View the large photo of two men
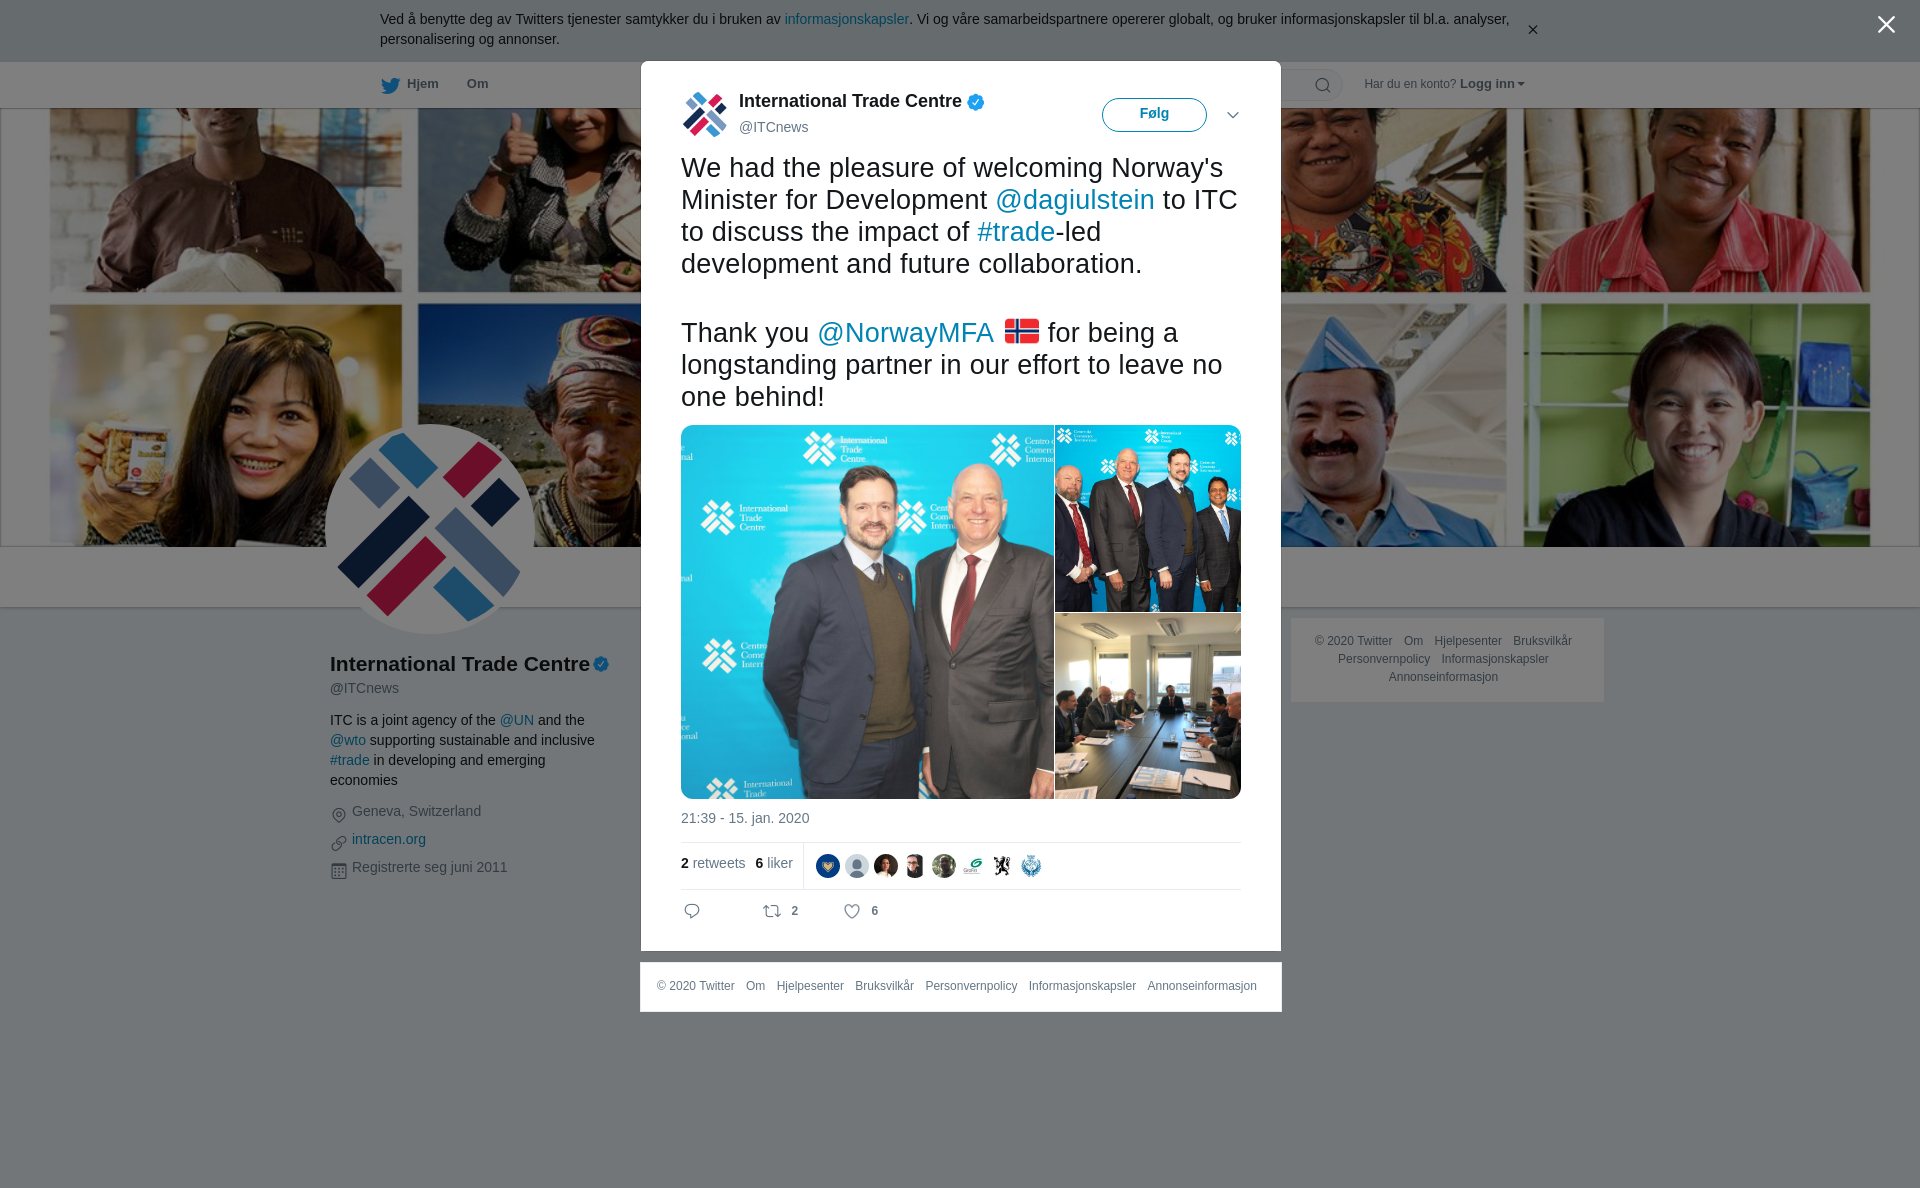 [x=867, y=612]
